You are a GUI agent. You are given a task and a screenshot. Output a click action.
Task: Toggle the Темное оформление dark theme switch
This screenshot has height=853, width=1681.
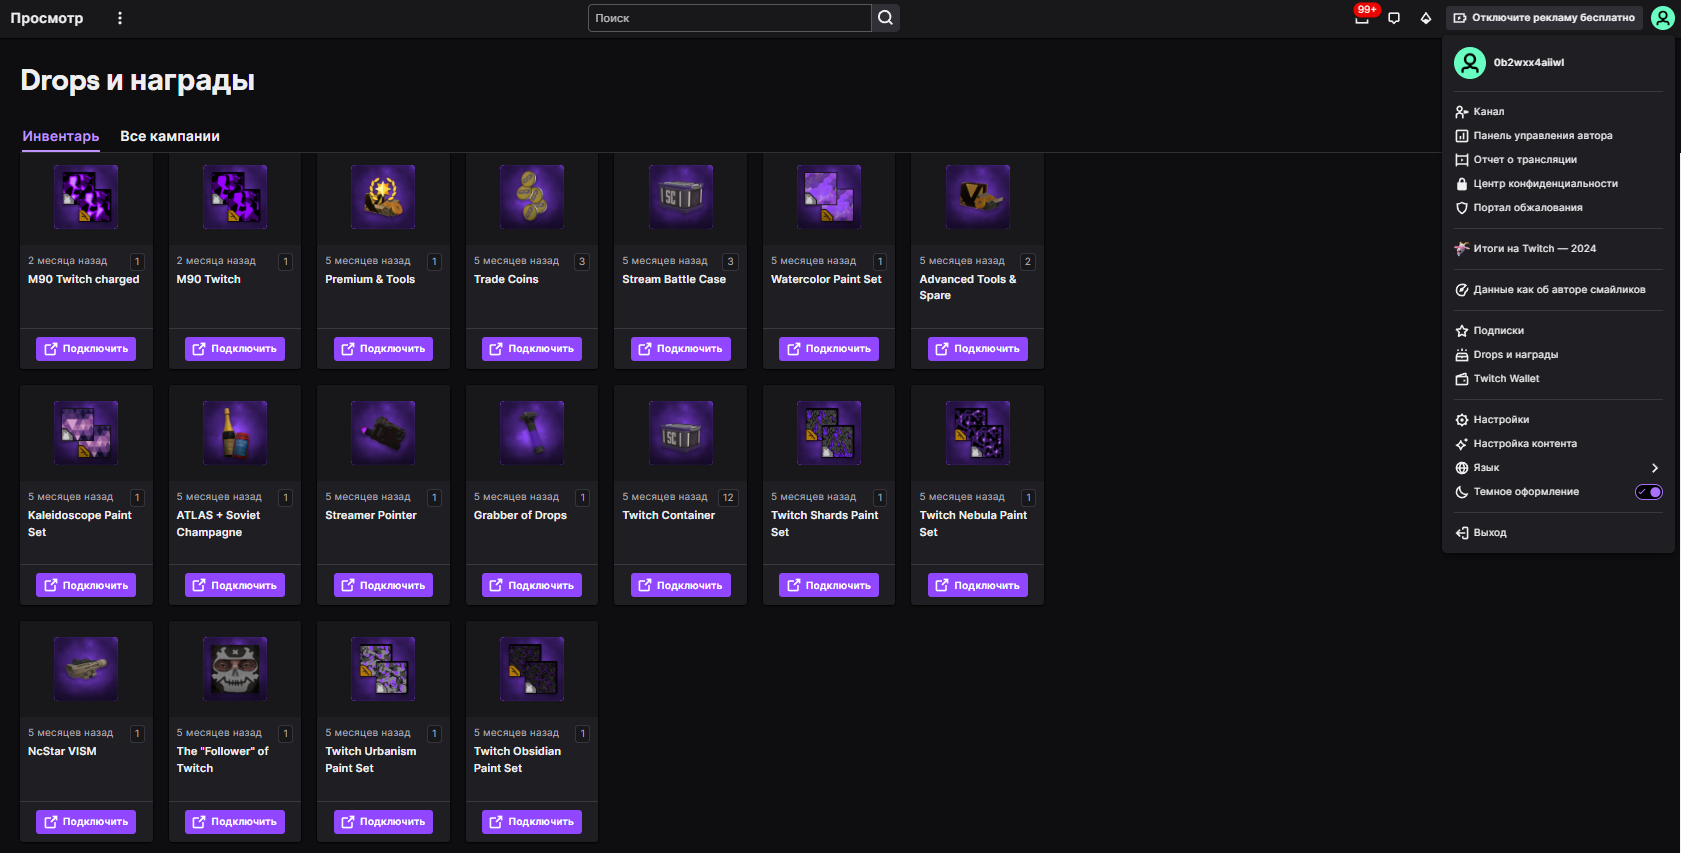1648,492
